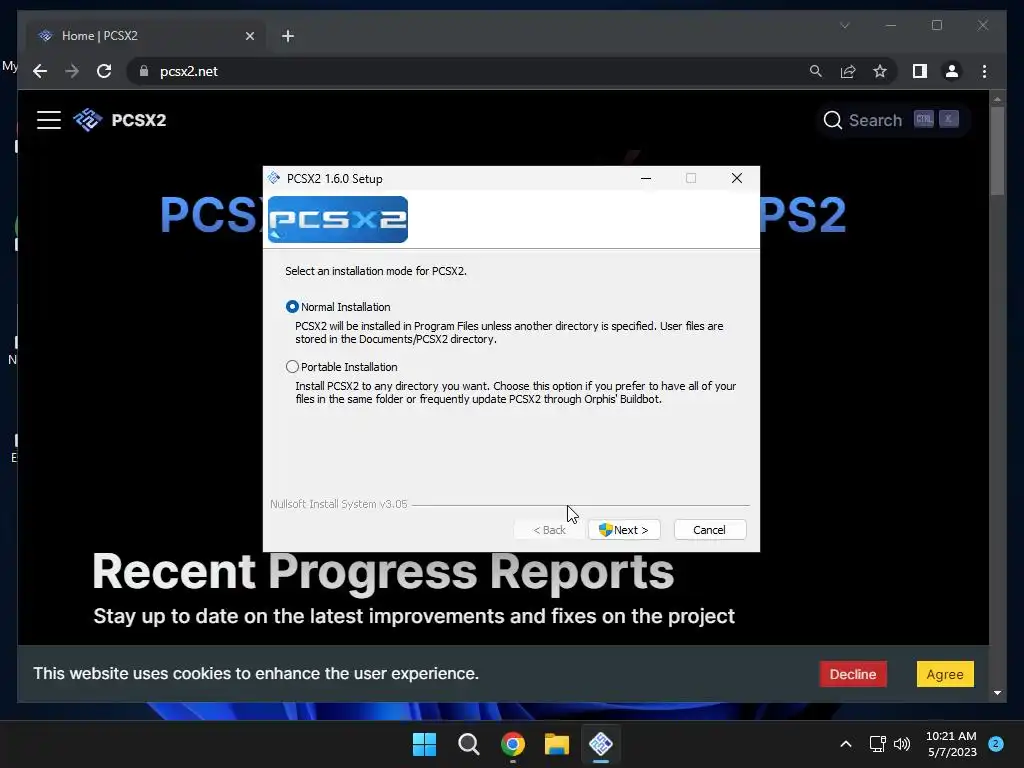Click the PCSX2 site logo icon
Viewport: 1024px width, 768px height.
[88, 120]
